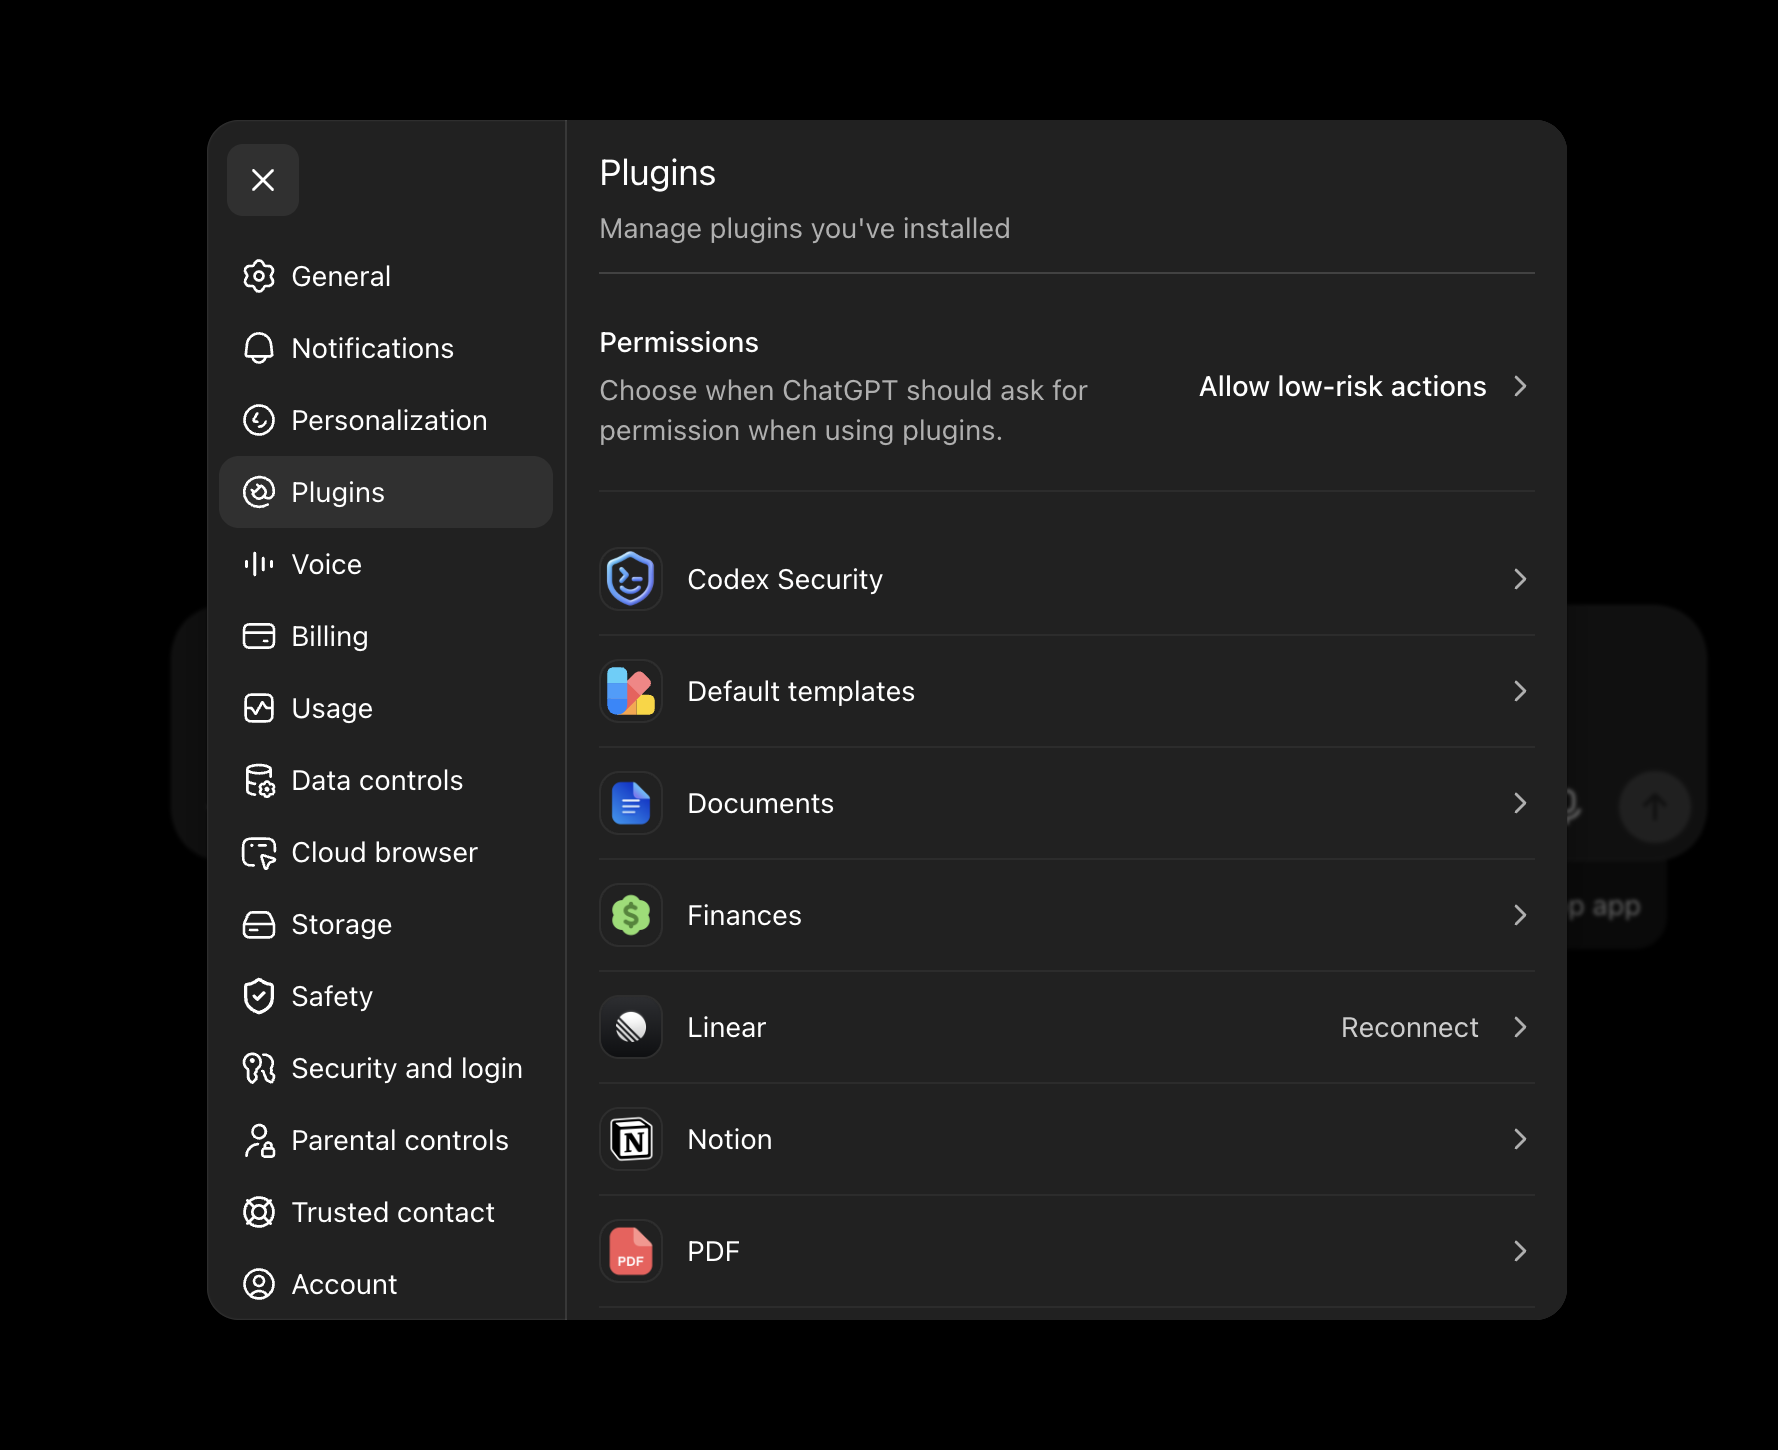Go to Cloud browser settings
The image size is (1778, 1450).
coord(386,852)
